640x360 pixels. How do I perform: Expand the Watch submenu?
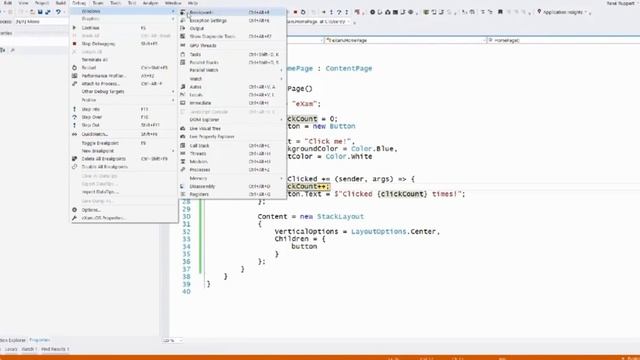(231, 79)
